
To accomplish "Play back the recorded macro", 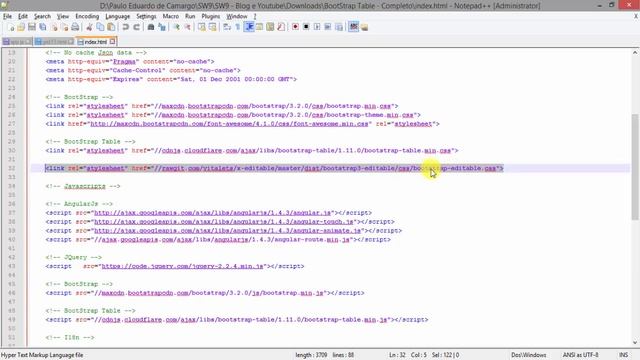I will [x=317, y=27].
